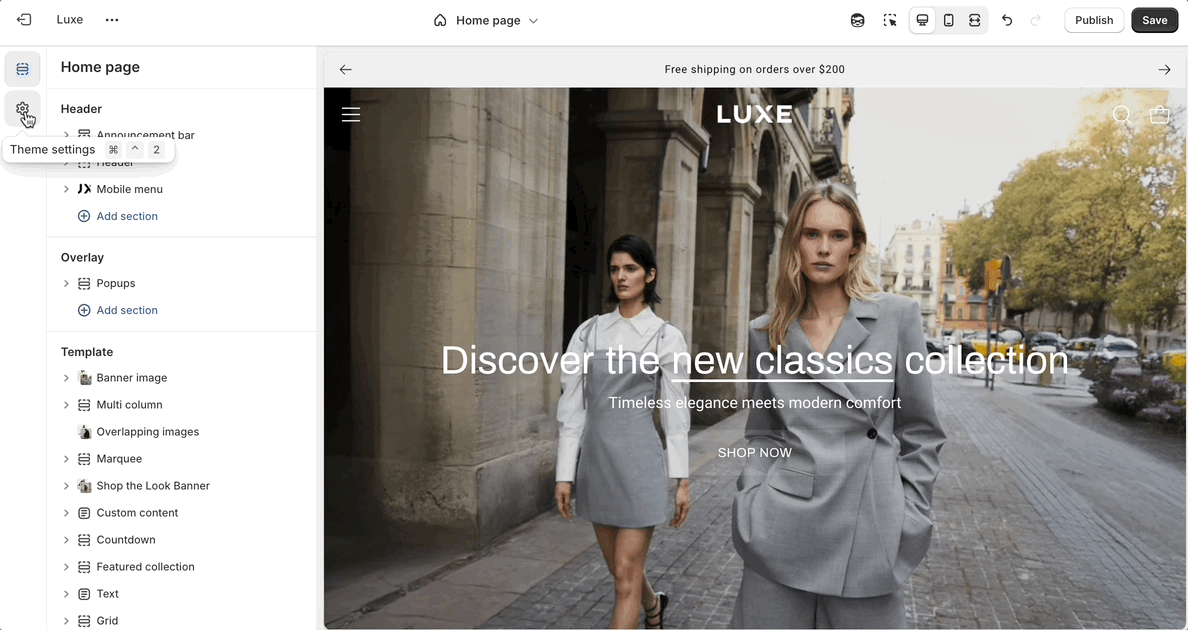Expand the Popups section
Image resolution: width=1188 pixels, height=630 pixels.
pos(67,283)
